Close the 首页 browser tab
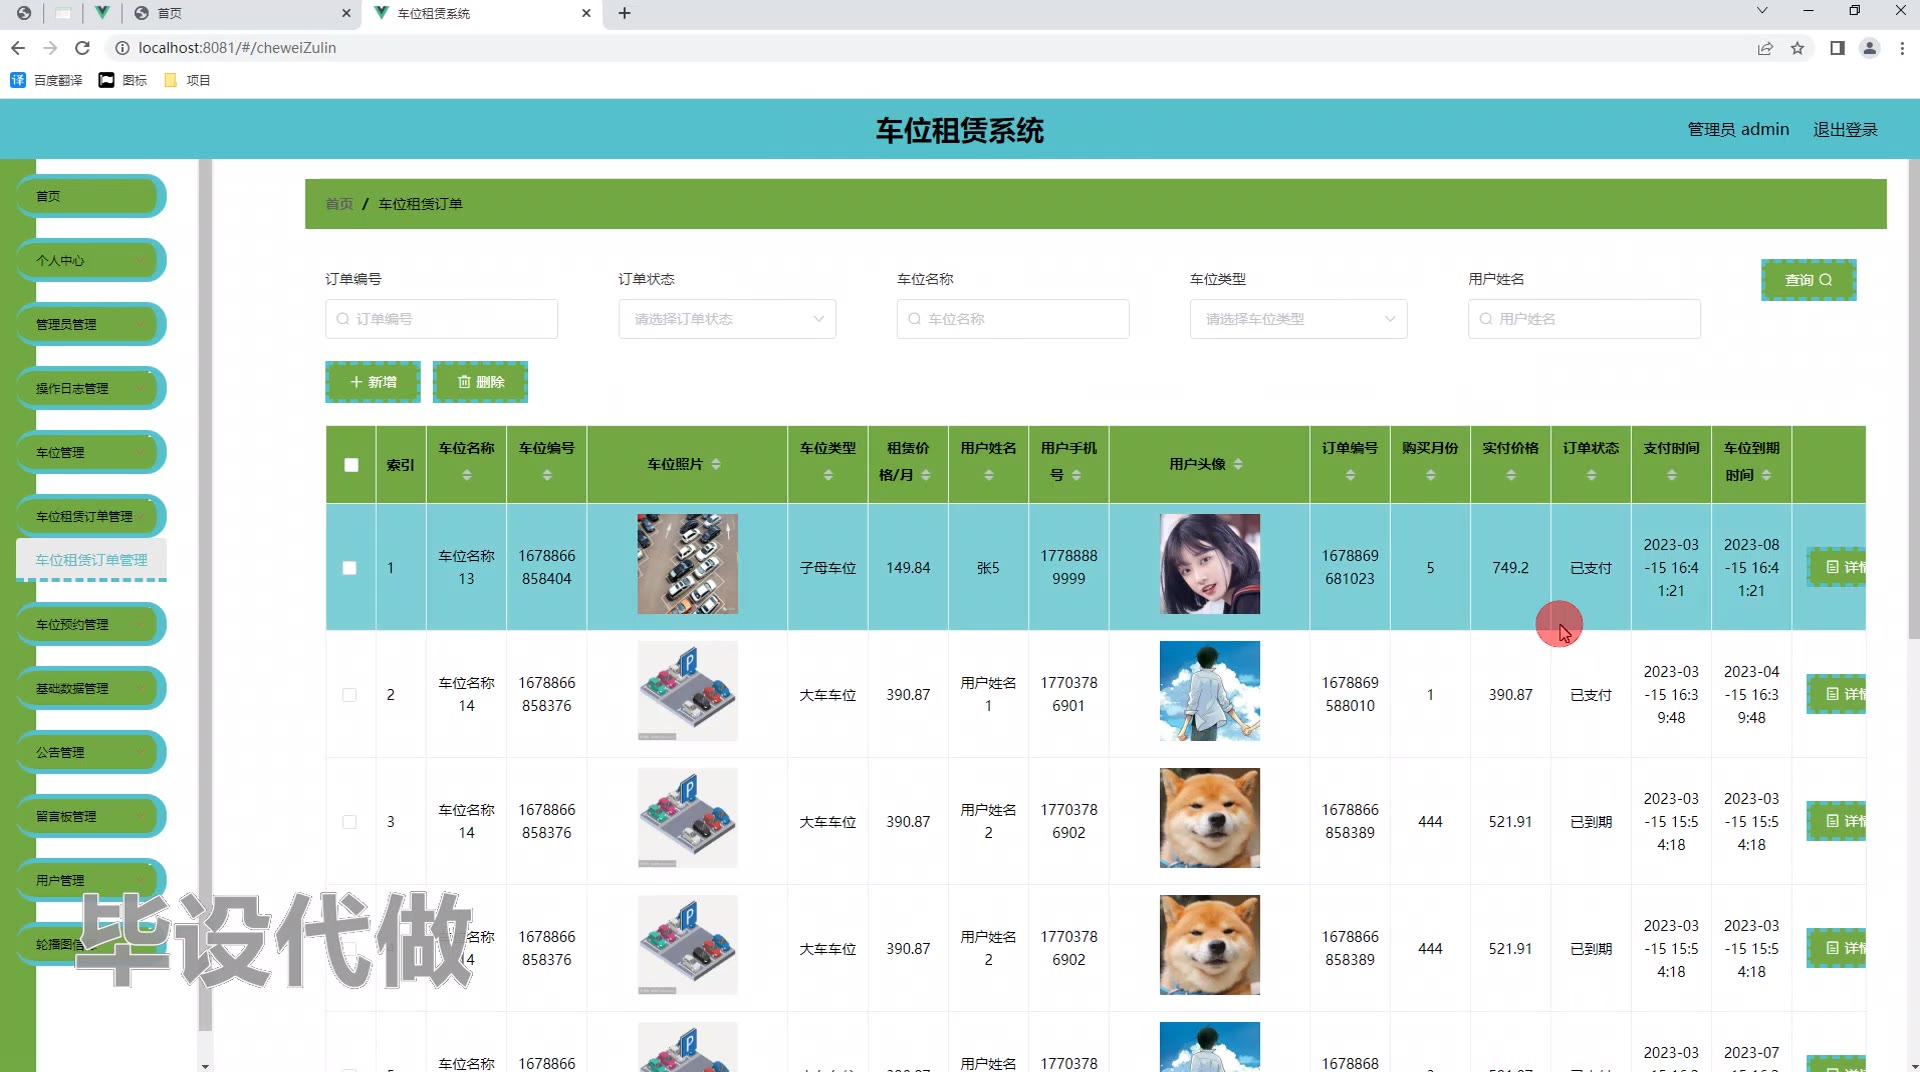The image size is (1920, 1072). pos(346,13)
